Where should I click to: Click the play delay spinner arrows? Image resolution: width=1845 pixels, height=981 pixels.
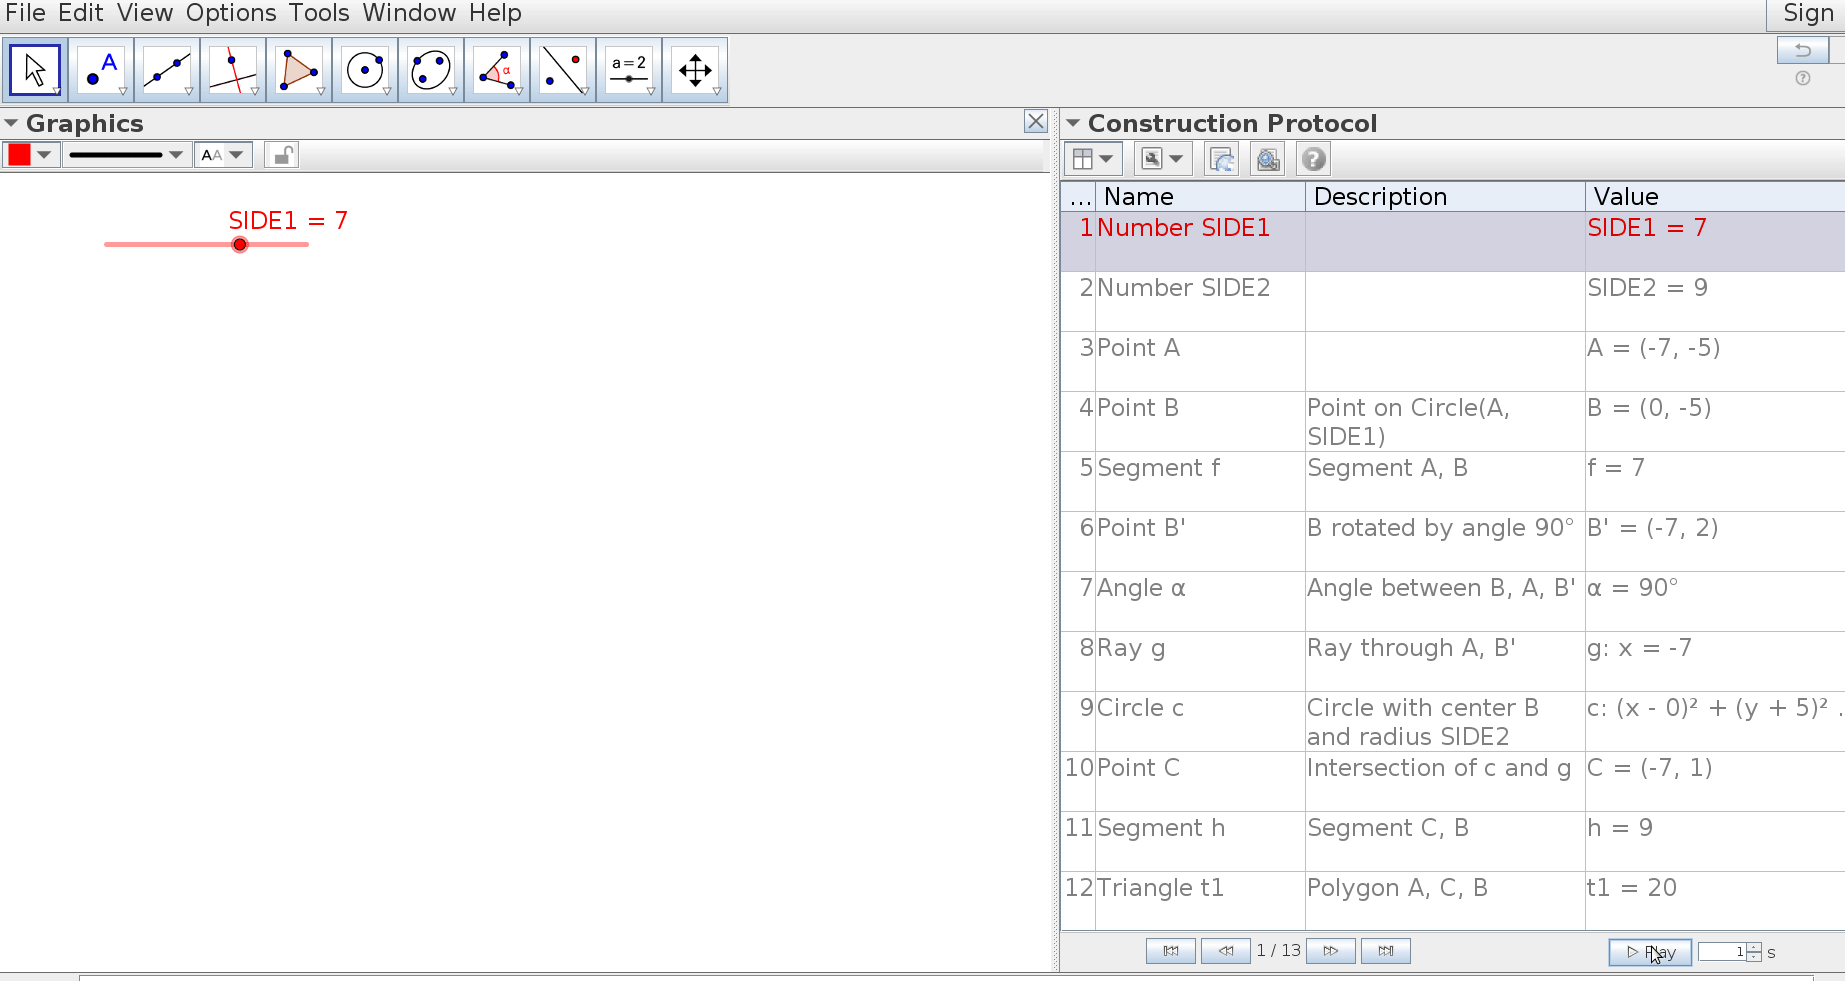[x=1754, y=952]
